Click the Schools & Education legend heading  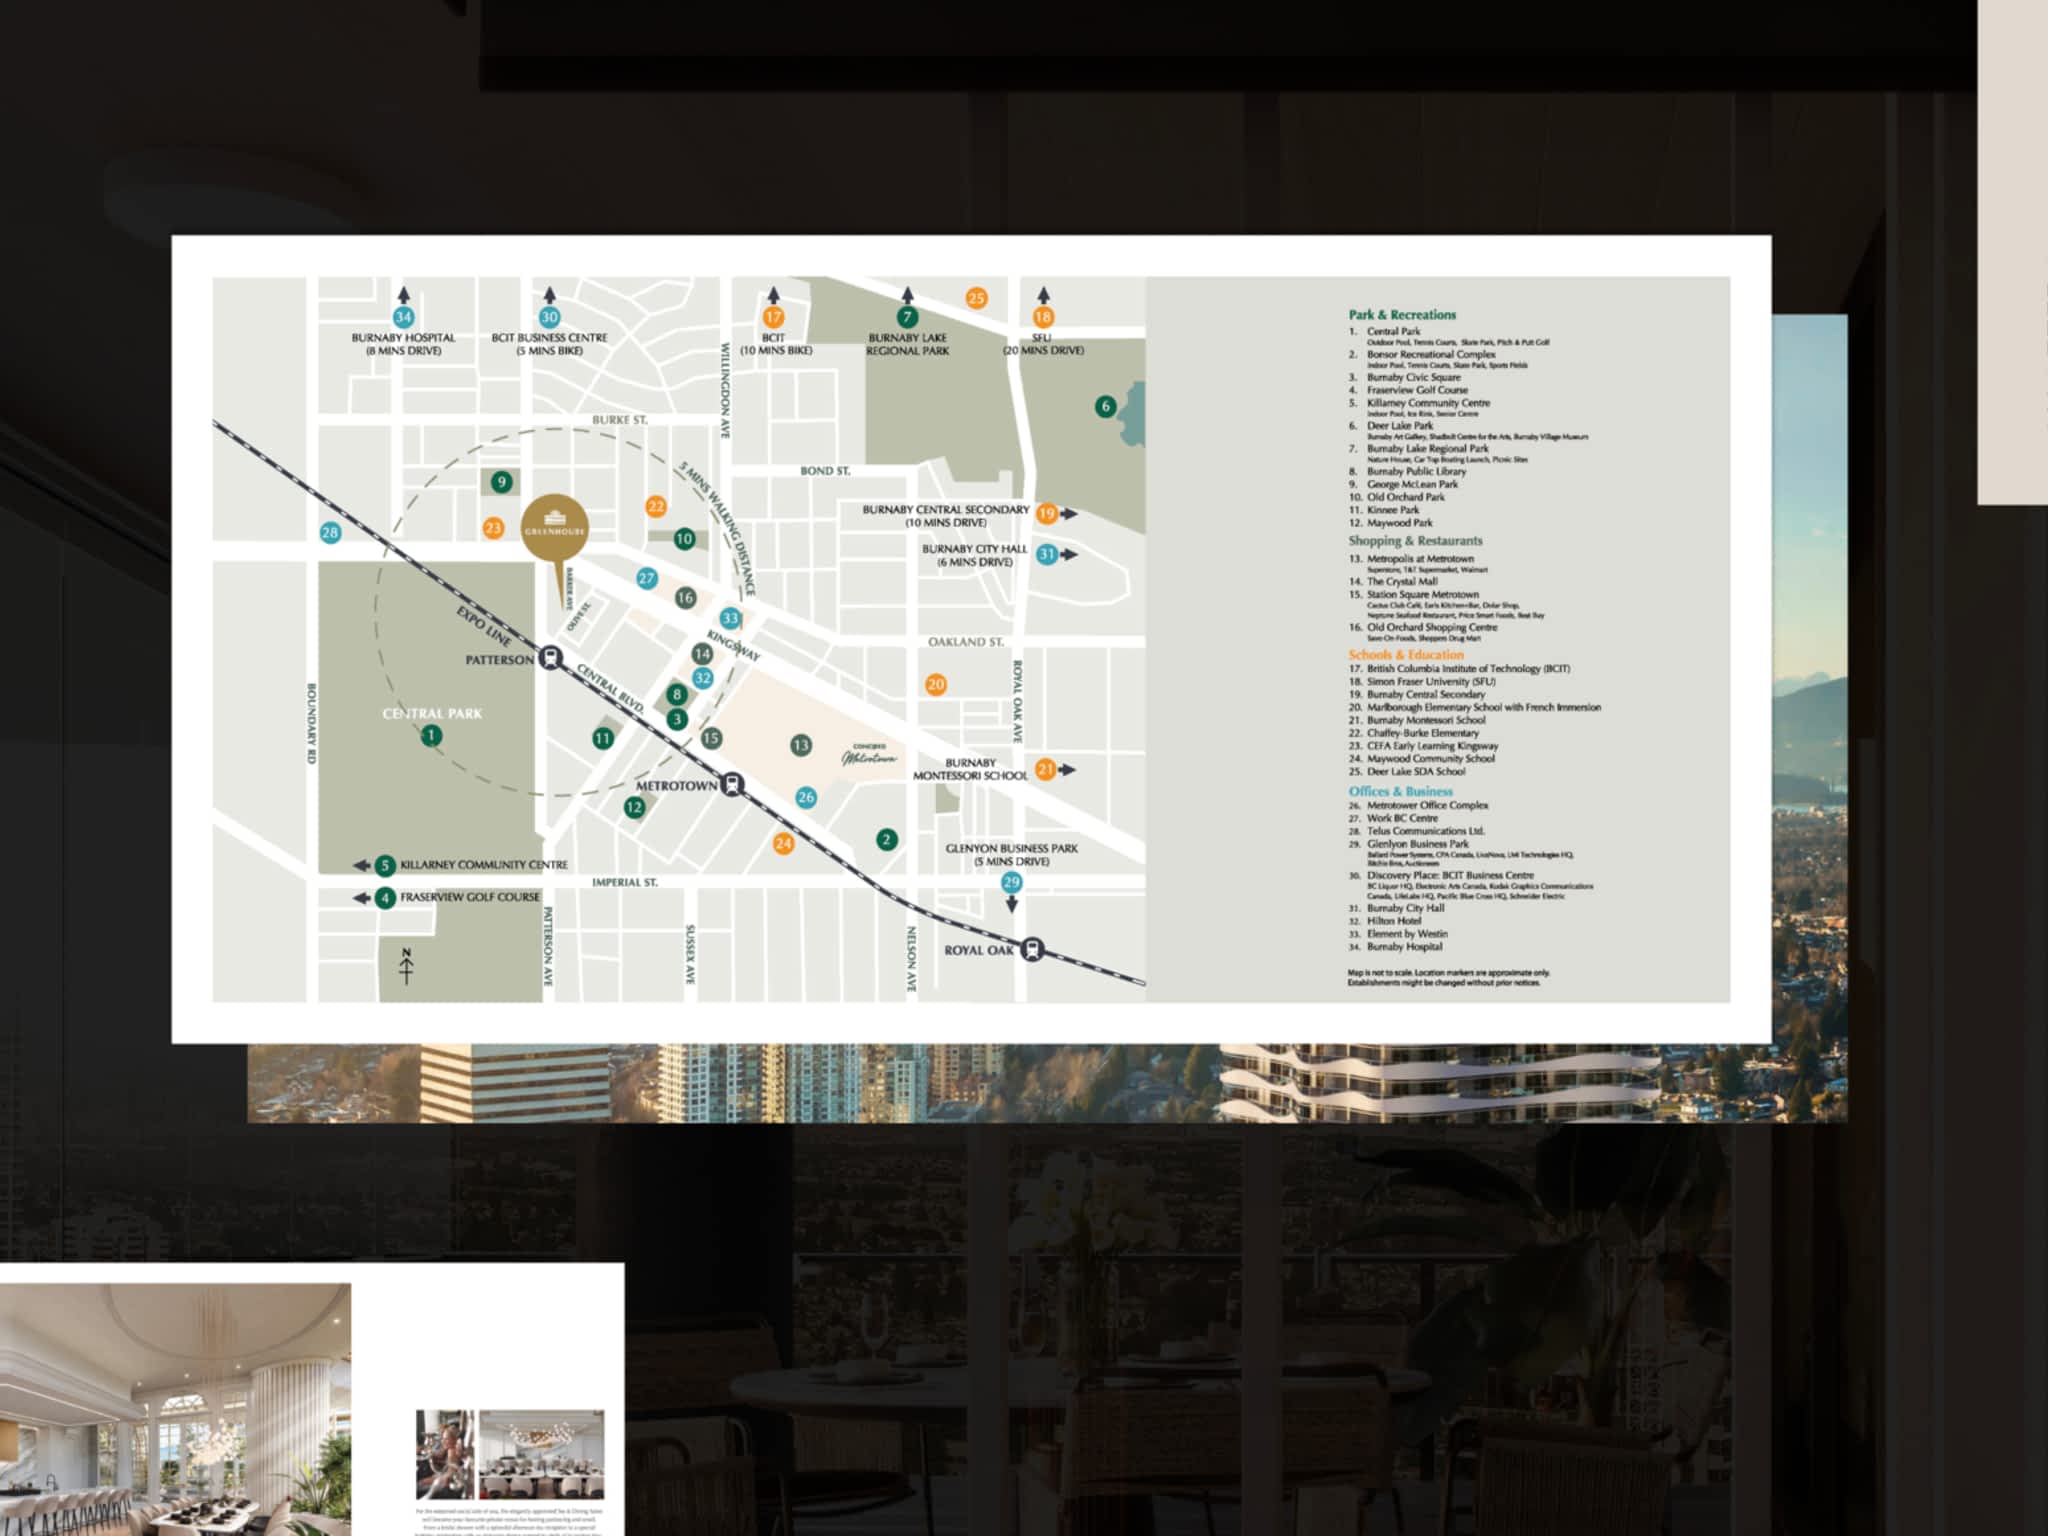click(1405, 655)
